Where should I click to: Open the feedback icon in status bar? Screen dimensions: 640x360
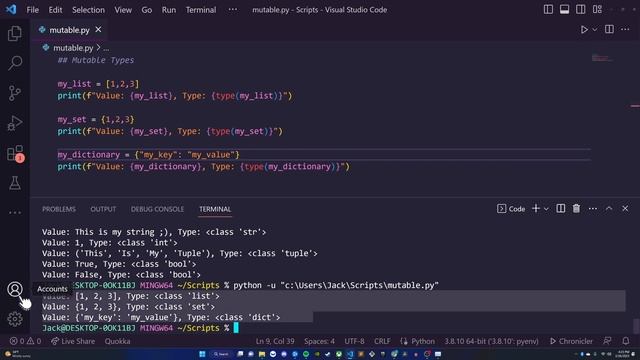pyautogui.click(x=607, y=341)
